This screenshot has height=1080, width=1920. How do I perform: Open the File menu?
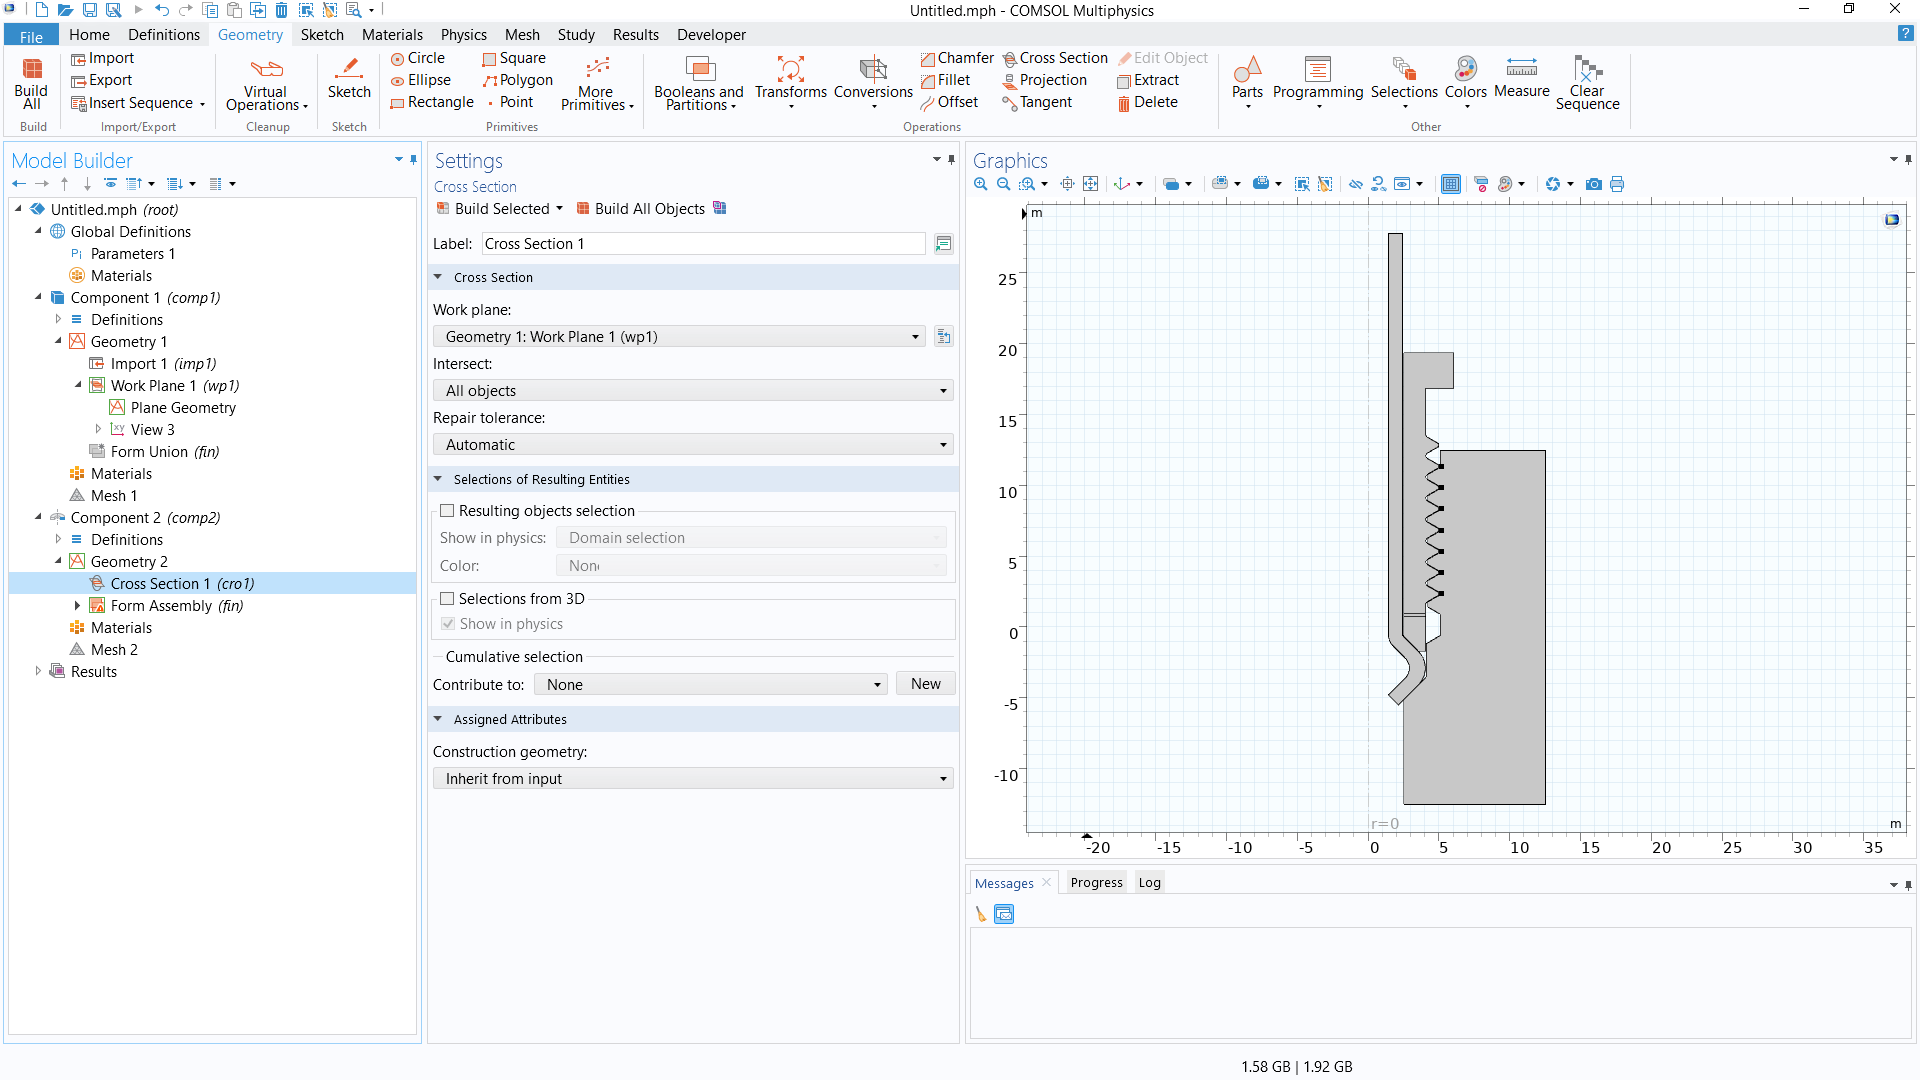[x=31, y=36]
